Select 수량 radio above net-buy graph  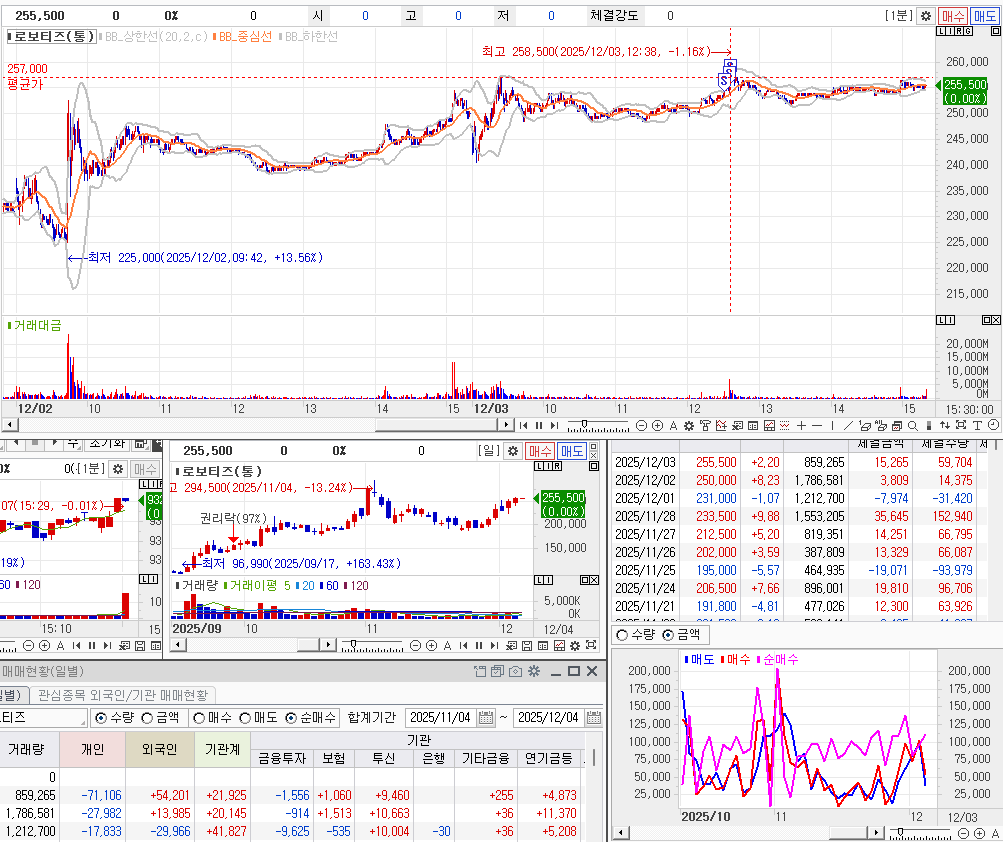622,635
